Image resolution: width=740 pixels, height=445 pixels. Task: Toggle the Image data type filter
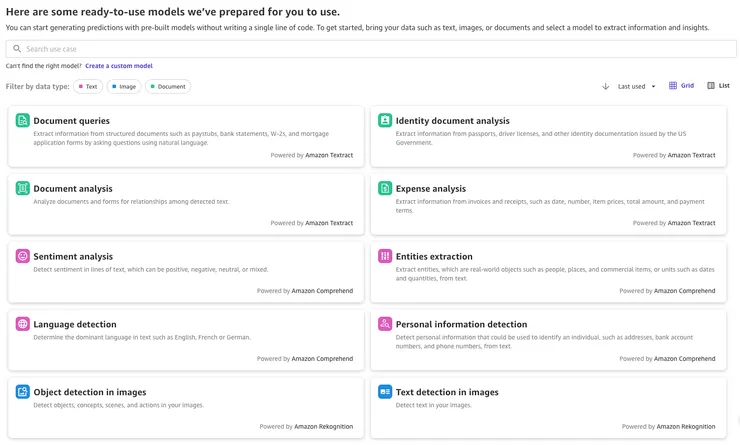point(124,87)
